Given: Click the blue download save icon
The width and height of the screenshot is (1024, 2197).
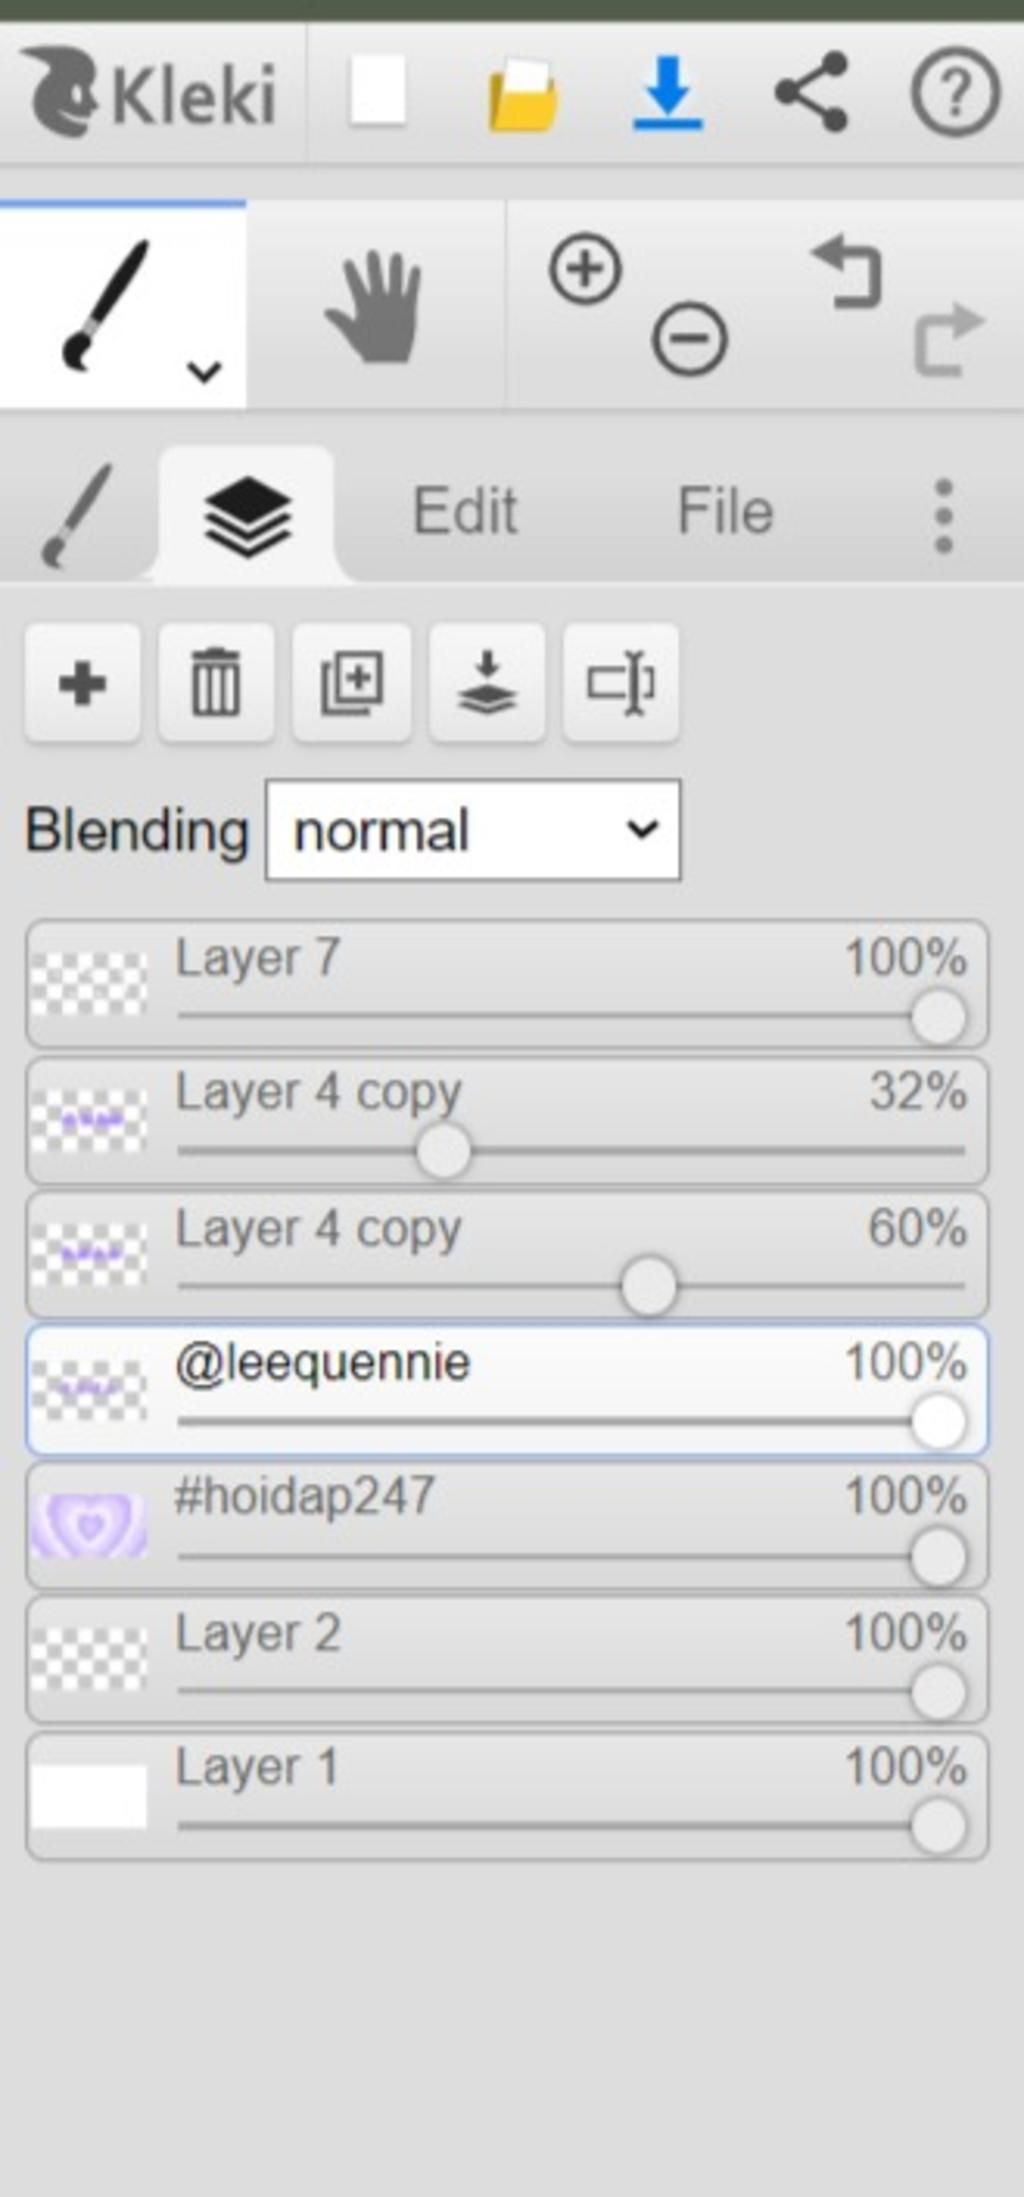Looking at the screenshot, I should click(x=668, y=93).
